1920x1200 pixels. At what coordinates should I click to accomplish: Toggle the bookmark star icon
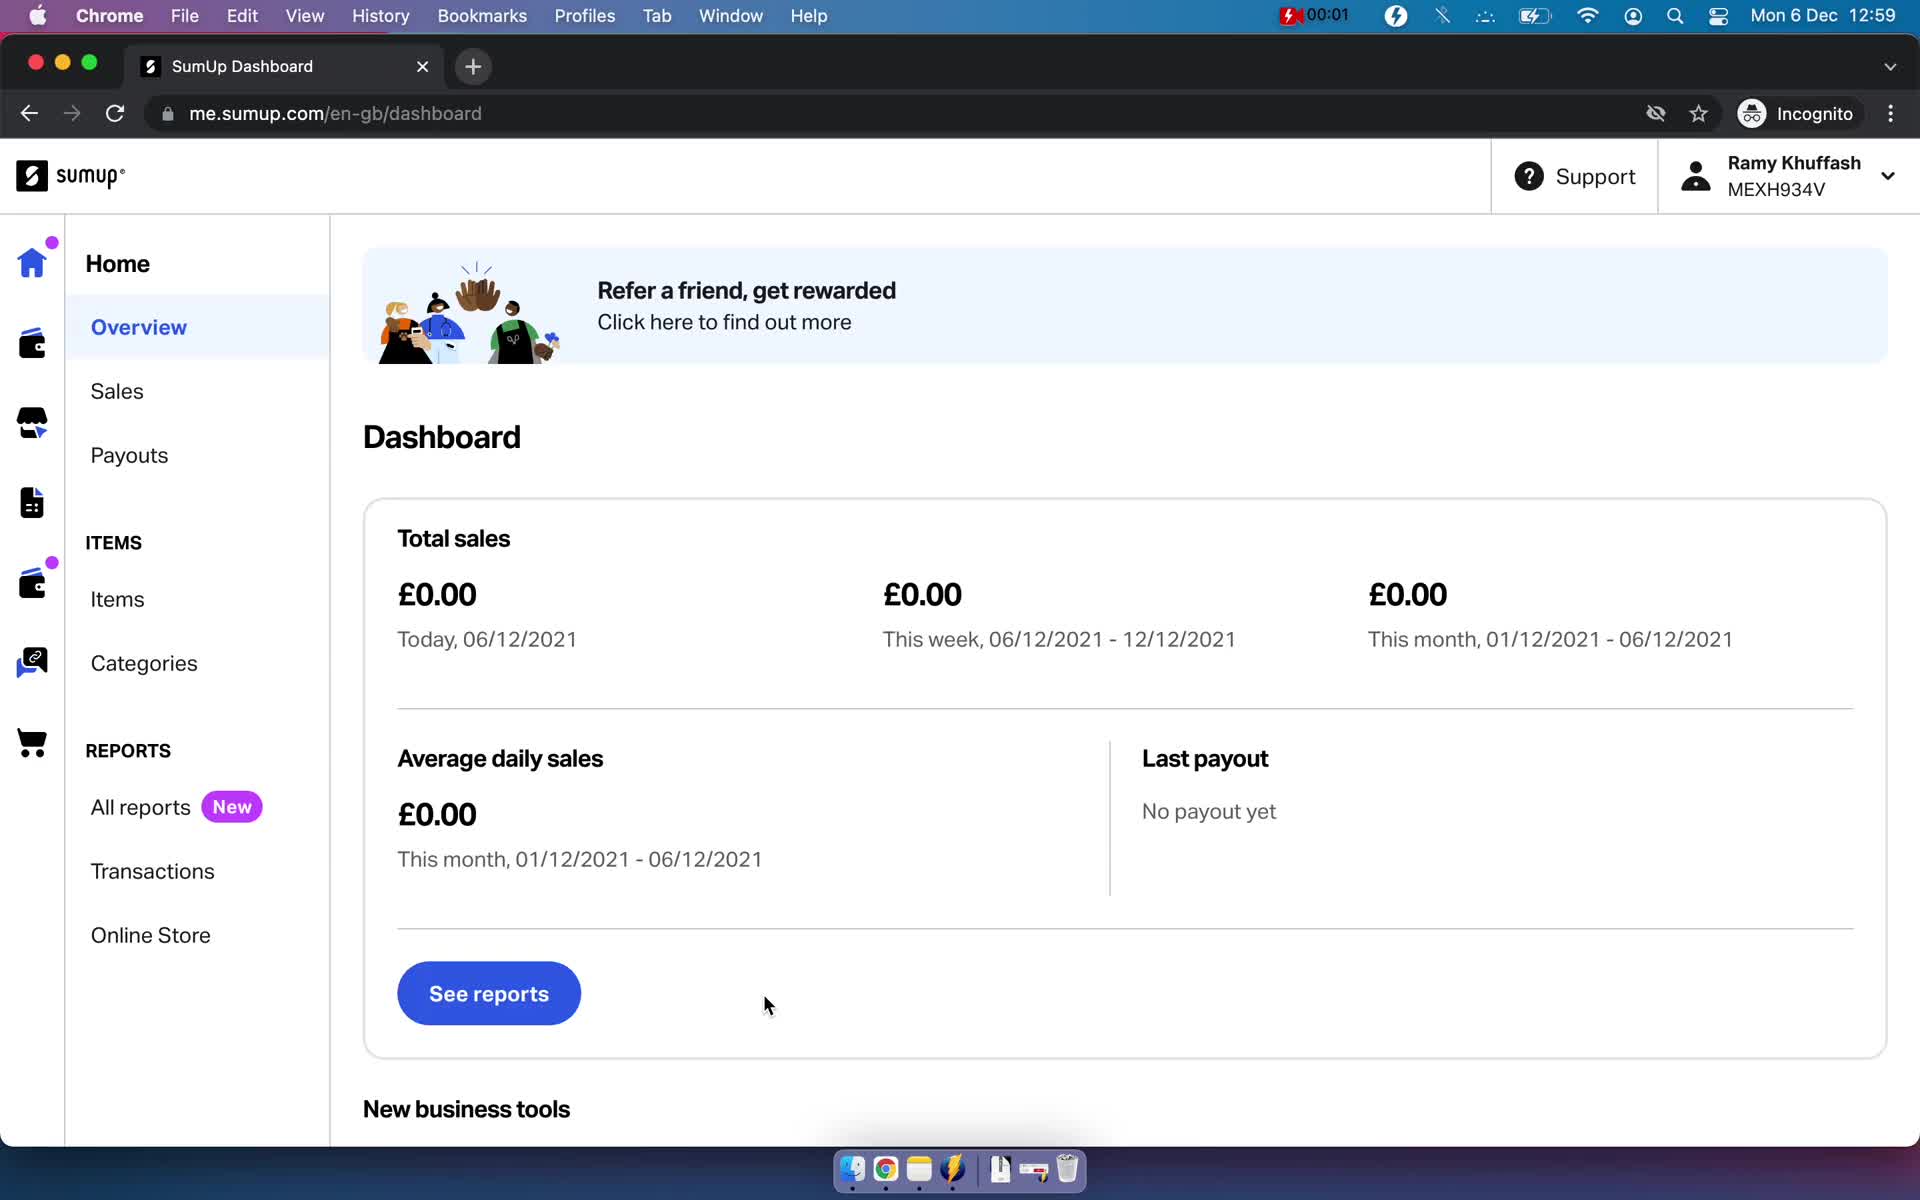(x=1703, y=113)
